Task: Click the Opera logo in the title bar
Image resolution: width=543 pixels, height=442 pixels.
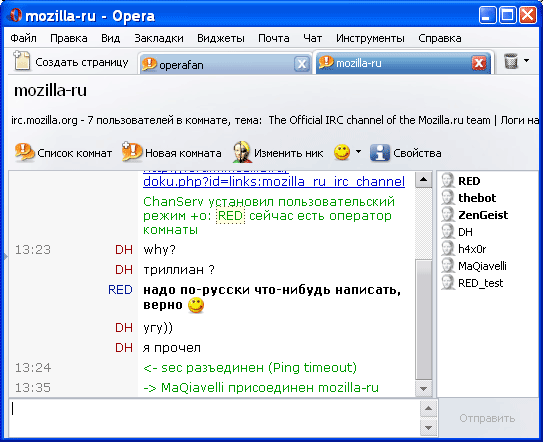Action: [15, 16]
